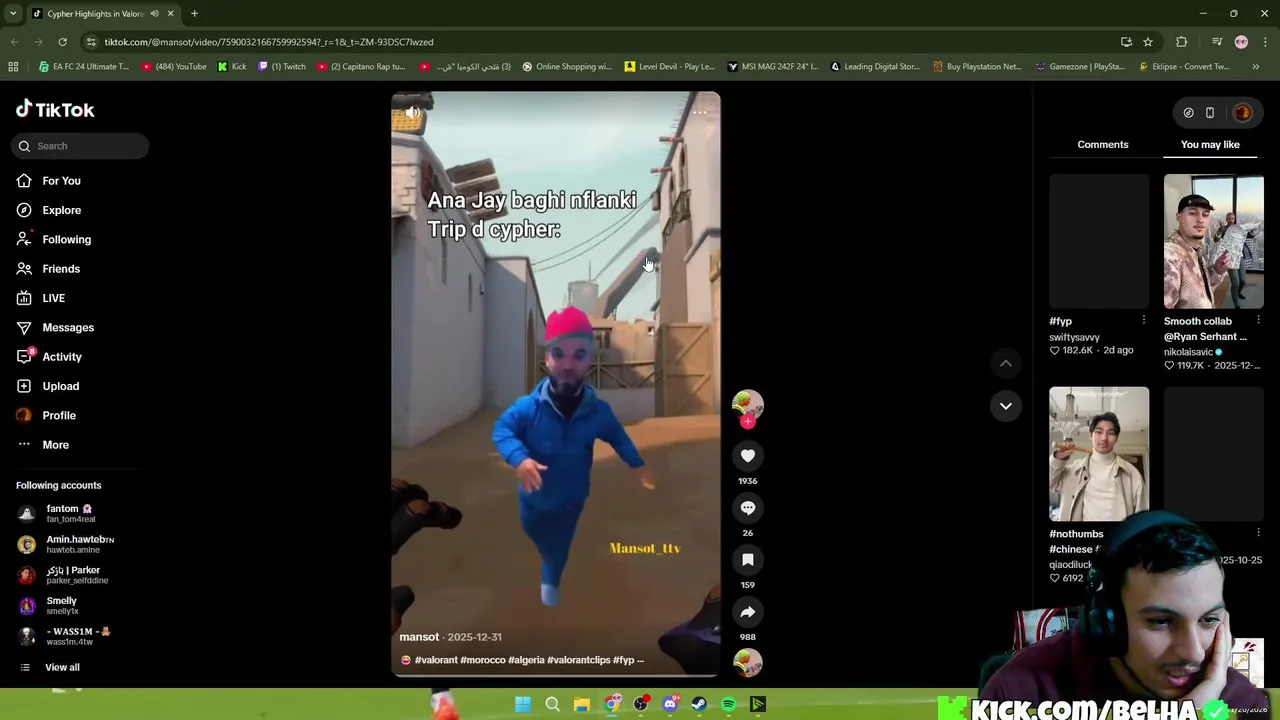Mute the video with the speaker icon
The height and width of the screenshot is (720, 1280).
click(413, 113)
